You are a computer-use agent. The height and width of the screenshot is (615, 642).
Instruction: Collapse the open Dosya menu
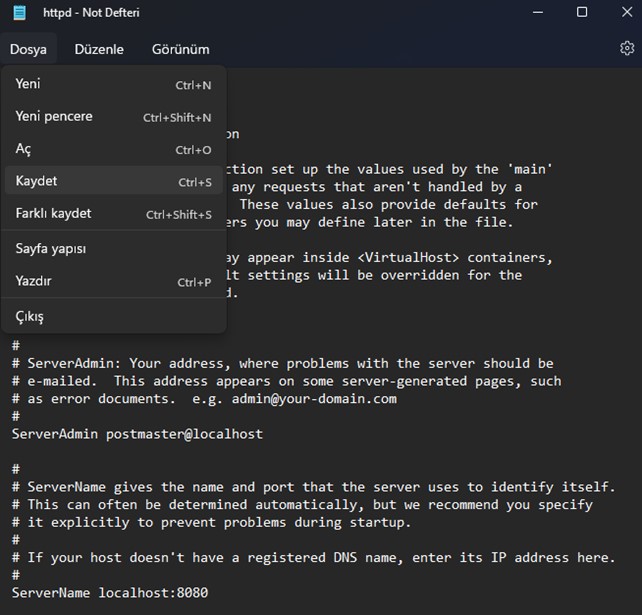[x=28, y=49]
